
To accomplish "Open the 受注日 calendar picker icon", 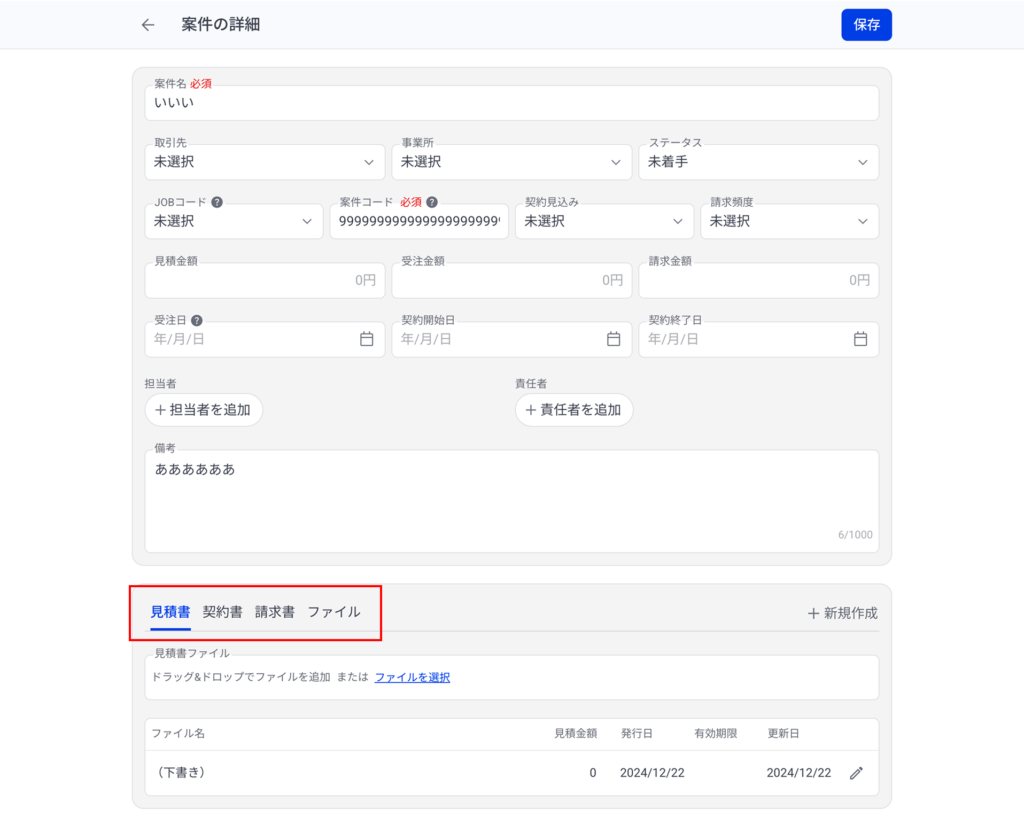I will [366, 339].
